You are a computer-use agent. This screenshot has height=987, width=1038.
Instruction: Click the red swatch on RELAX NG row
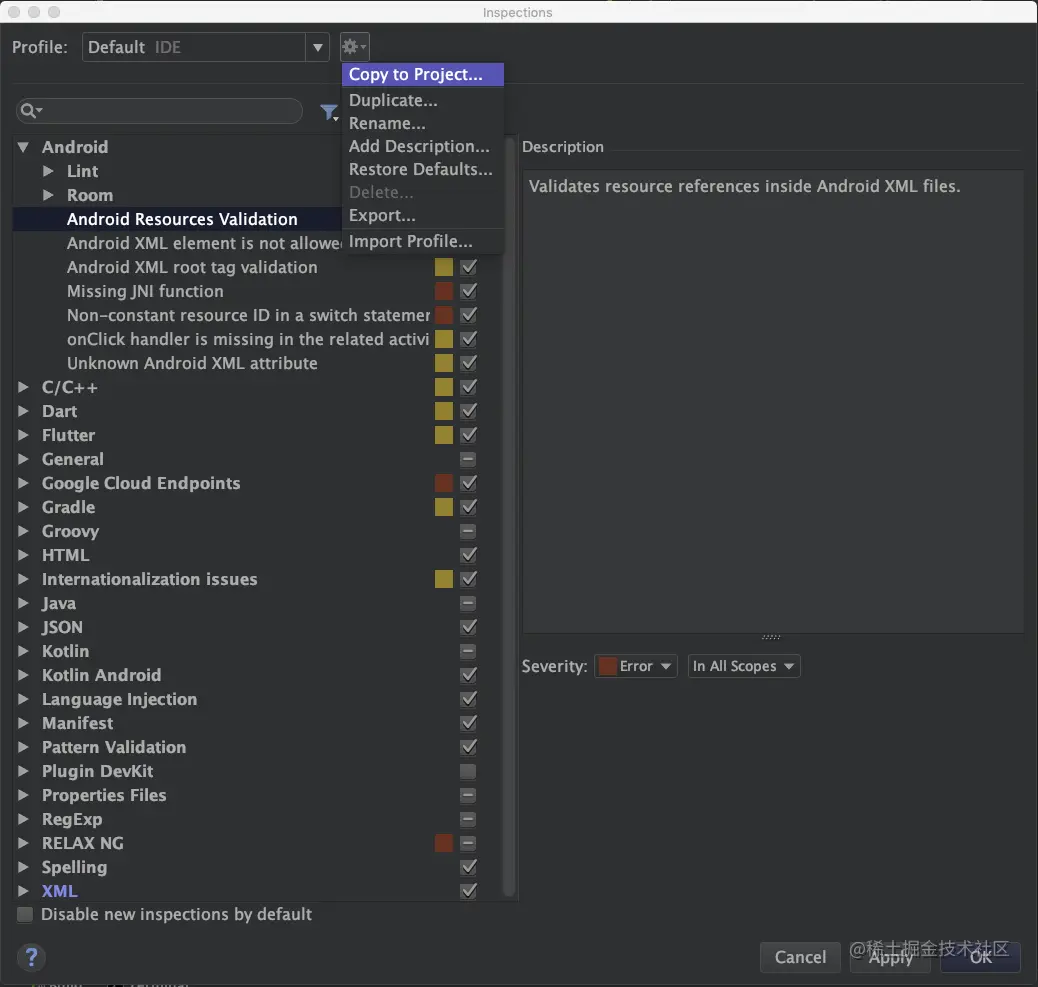(x=444, y=843)
